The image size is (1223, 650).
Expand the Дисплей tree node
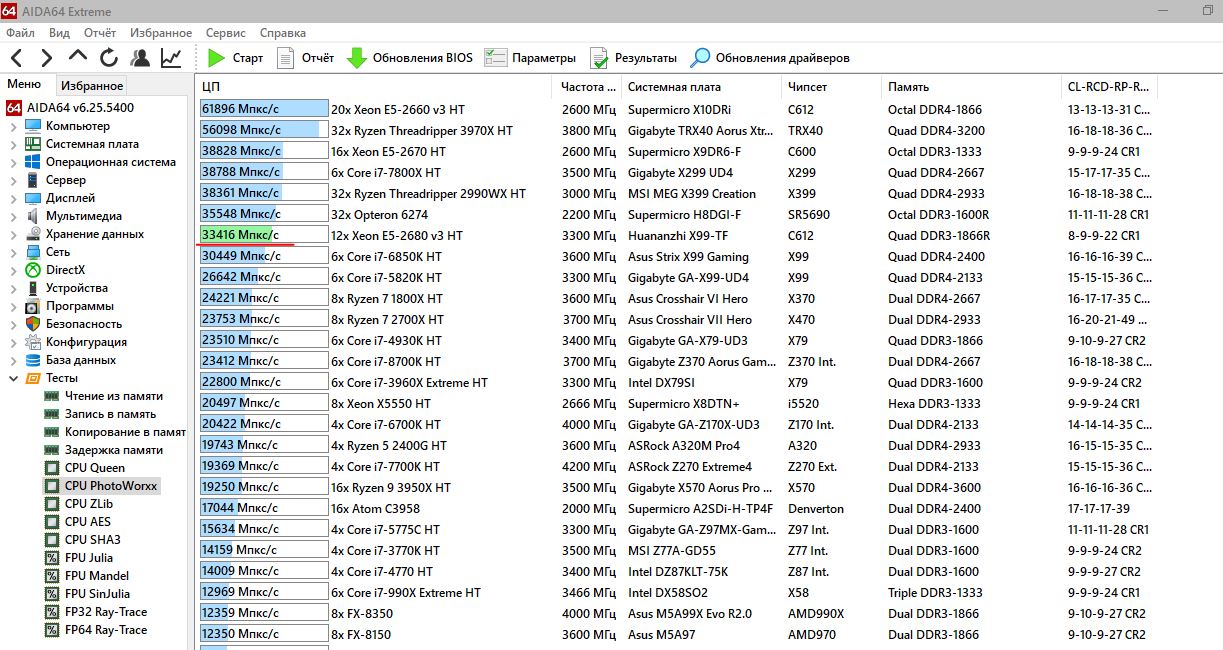[13, 198]
